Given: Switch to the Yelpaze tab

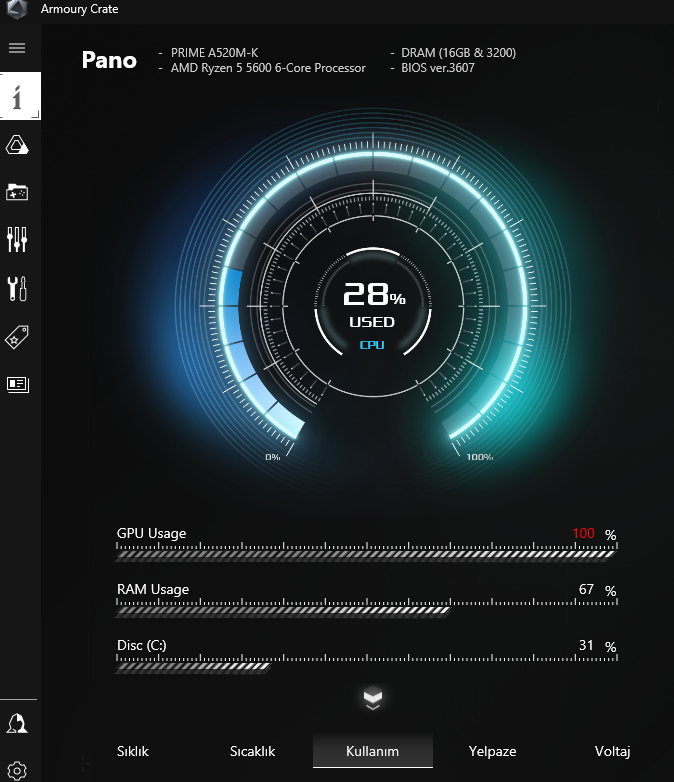Looking at the screenshot, I should click(492, 751).
